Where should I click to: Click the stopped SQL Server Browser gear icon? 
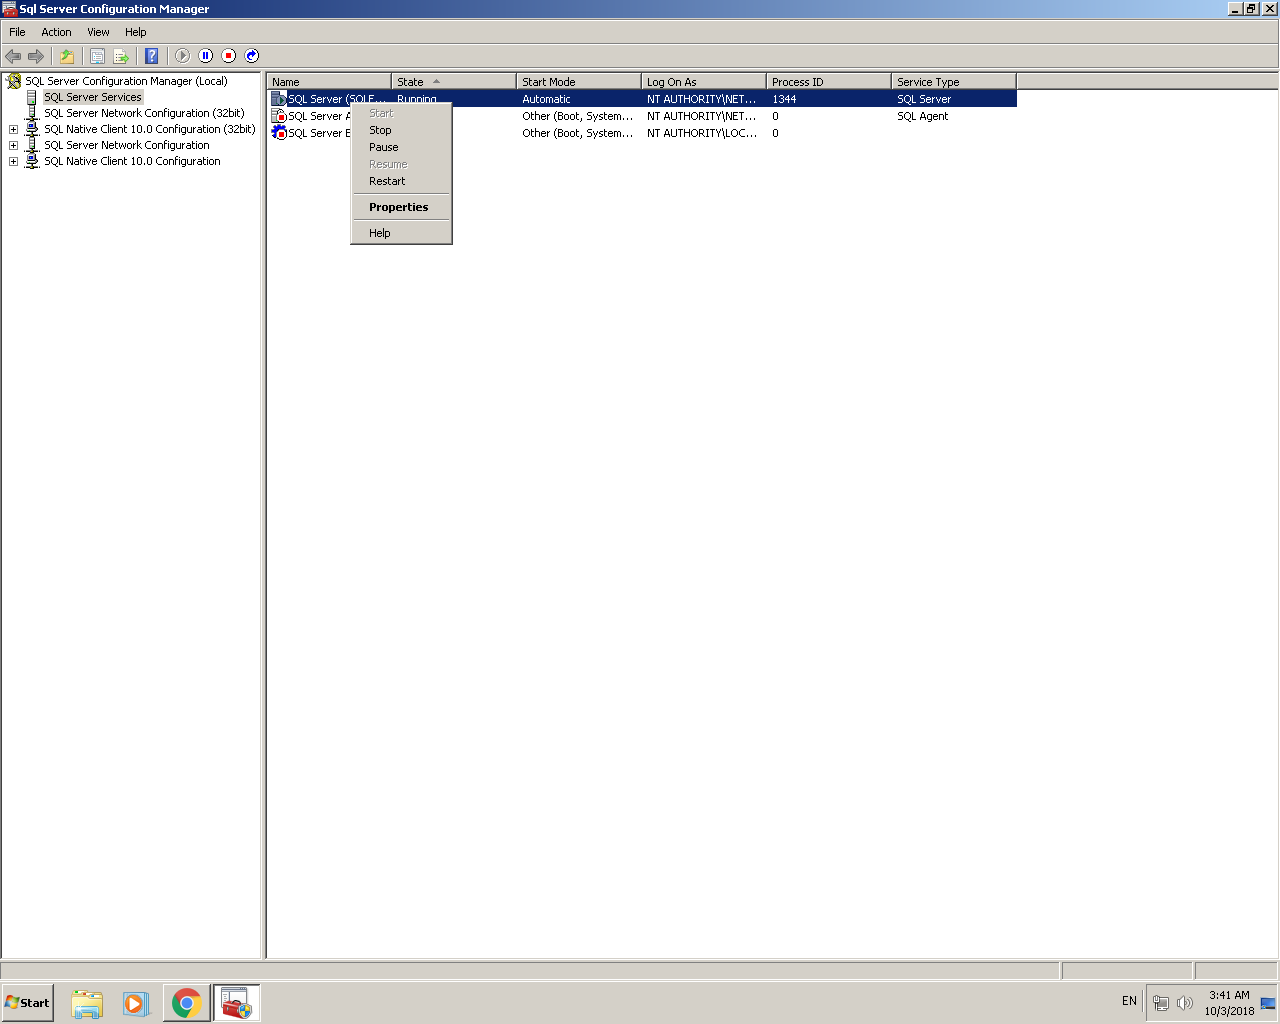pyautogui.click(x=279, y=133)
